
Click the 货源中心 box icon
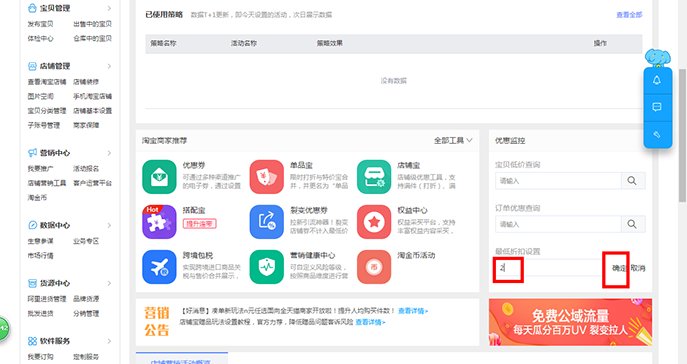pyautogui.click(x=32, y=283)
